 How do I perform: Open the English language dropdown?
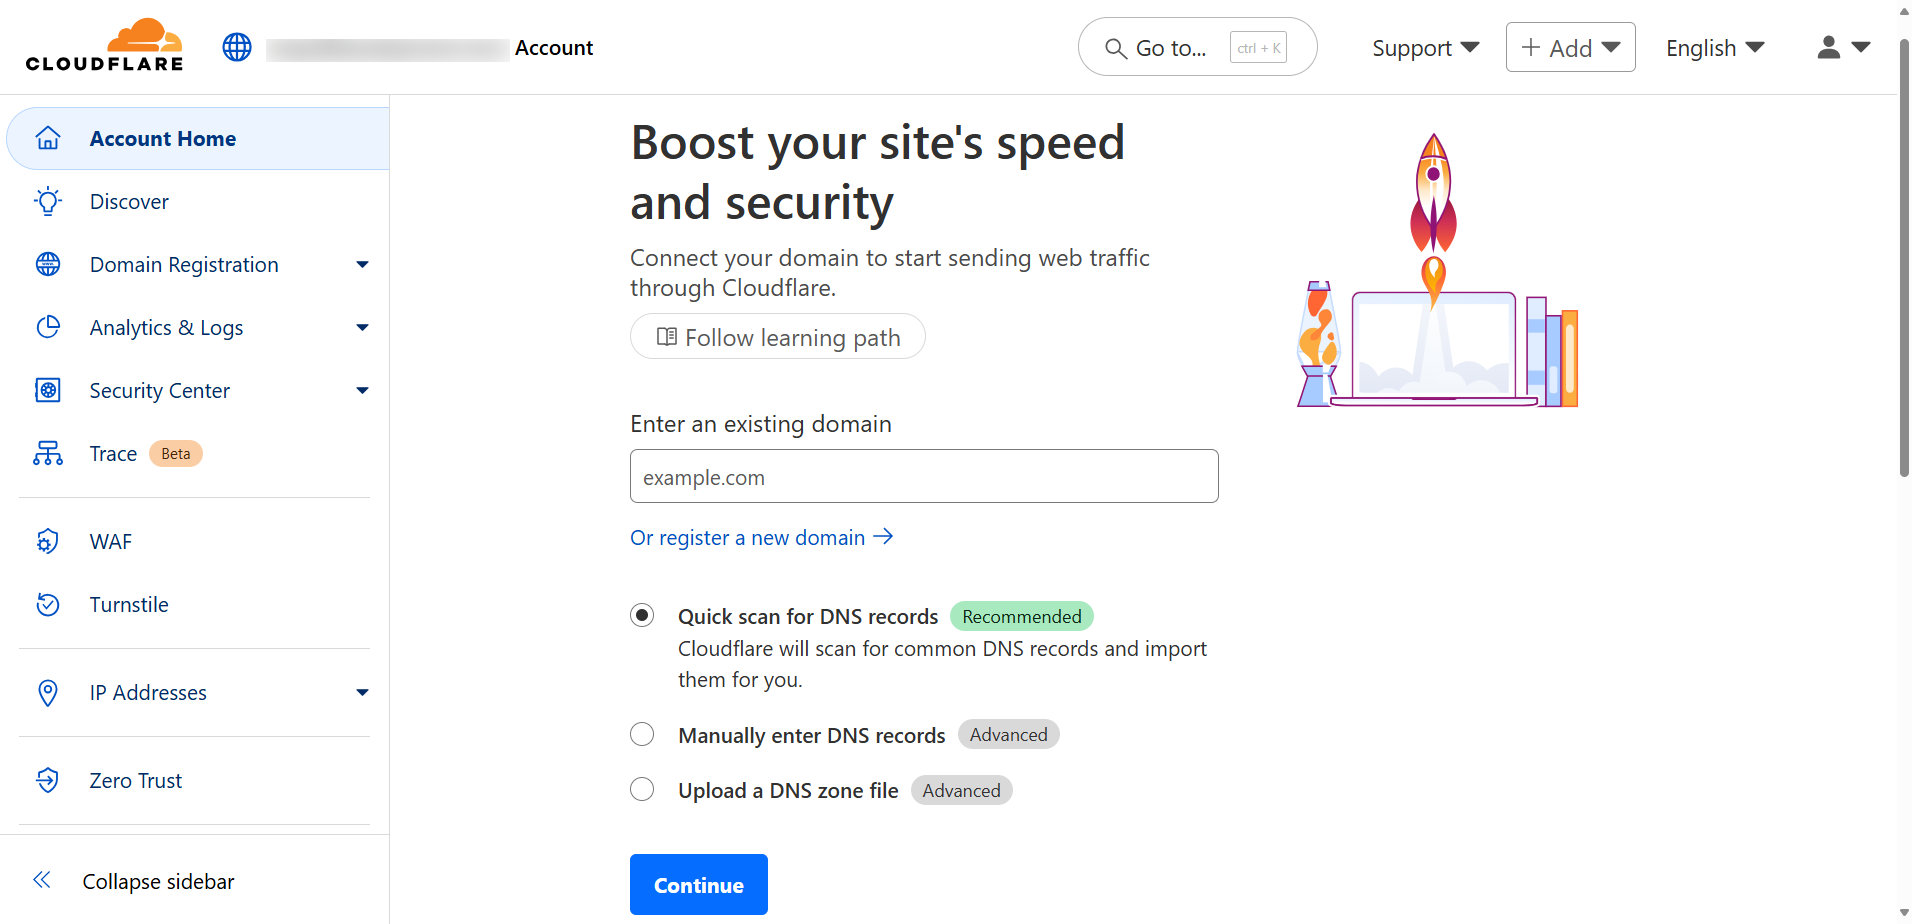[x=1714, y=48]
